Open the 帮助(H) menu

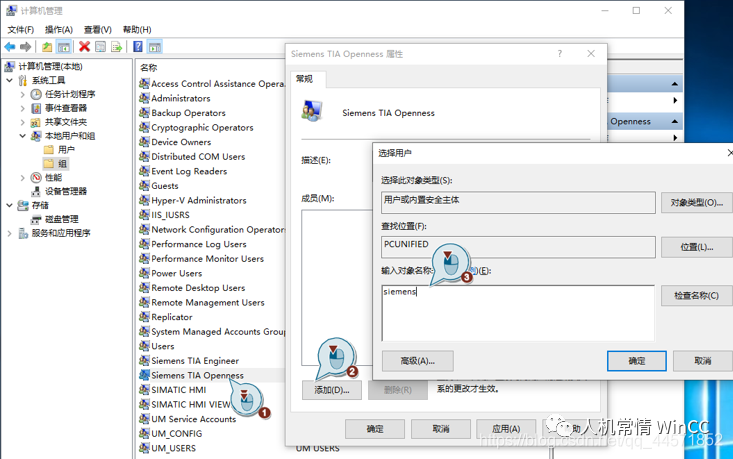tap(137, 29)
